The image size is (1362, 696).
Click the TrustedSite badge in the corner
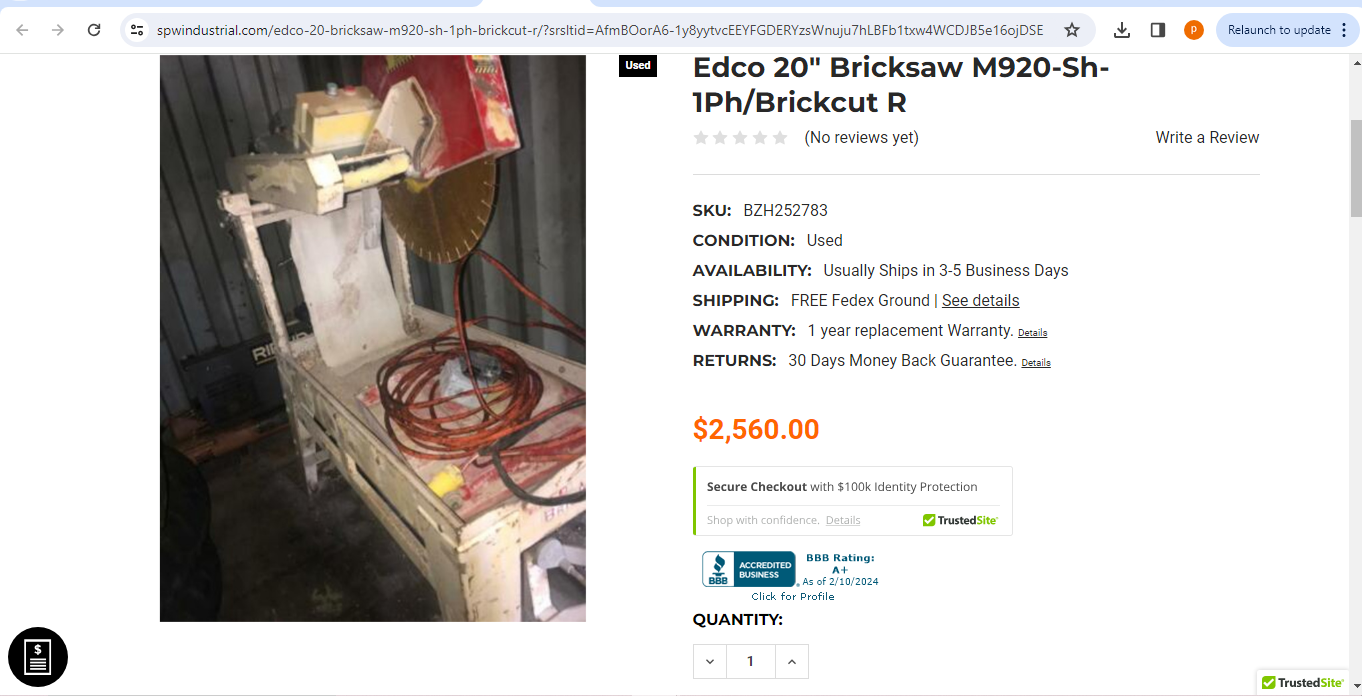(1303, 683)
